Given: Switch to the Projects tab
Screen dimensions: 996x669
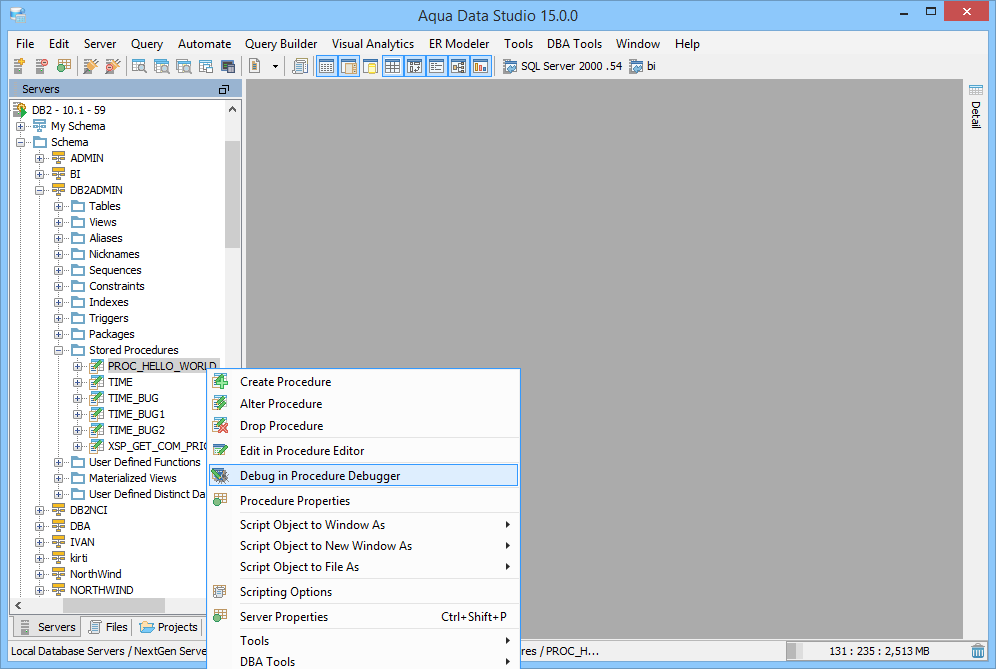Looking at the screenshot, I should tap(169, 627).
